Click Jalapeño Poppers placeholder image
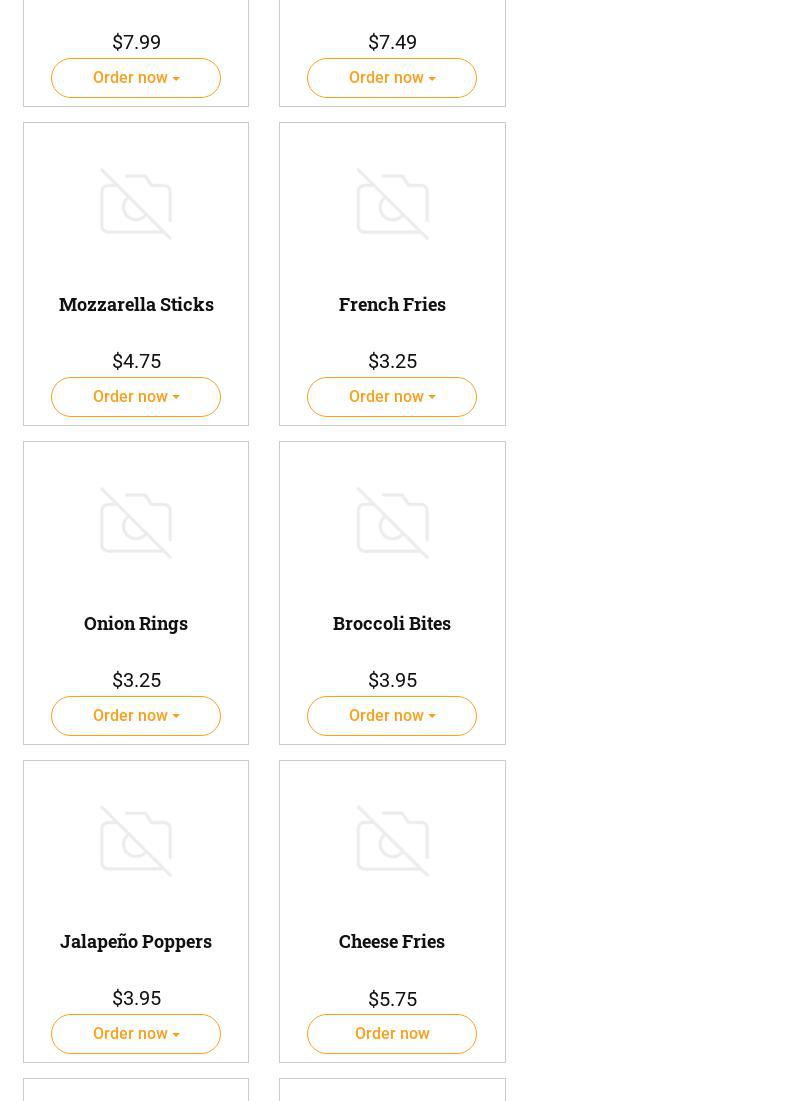This screenshot has width=785, height=1101. coord(136,841)
